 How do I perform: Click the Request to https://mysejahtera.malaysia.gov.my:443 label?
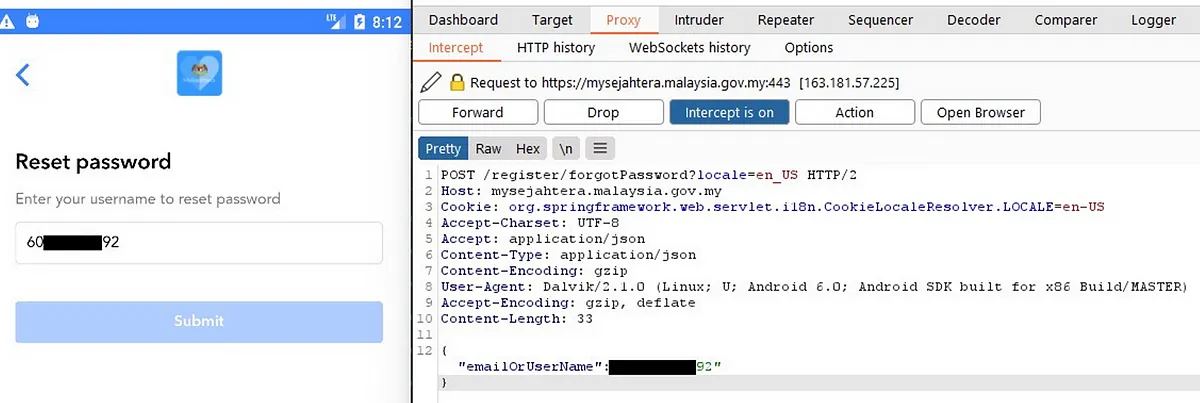[x=630, y=82]
